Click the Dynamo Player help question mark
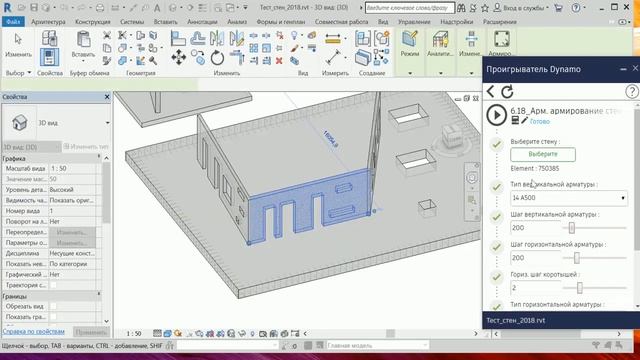The width and height of the screenshot is (640, 360). coord(631,91)
